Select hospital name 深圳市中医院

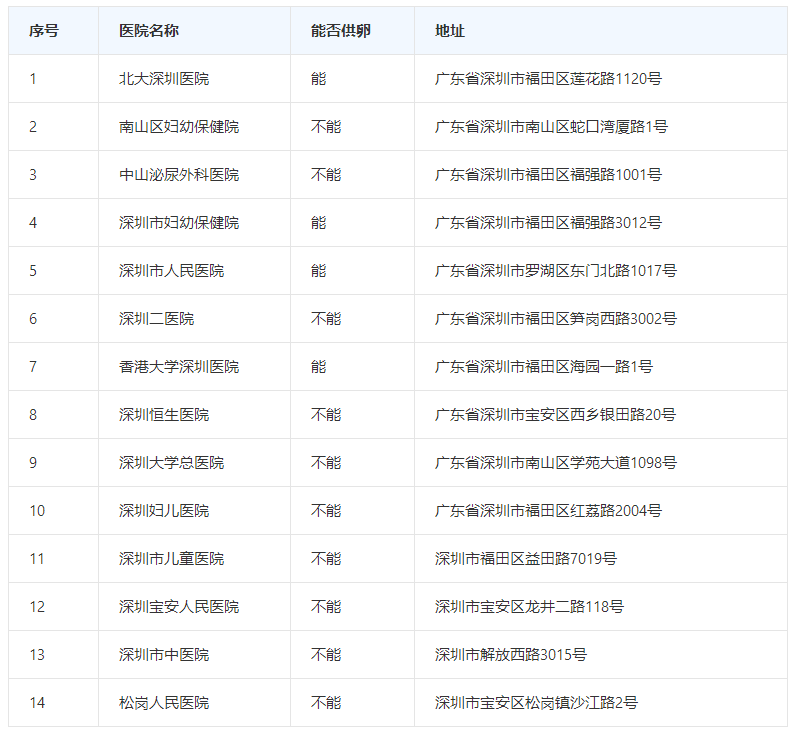164,654
